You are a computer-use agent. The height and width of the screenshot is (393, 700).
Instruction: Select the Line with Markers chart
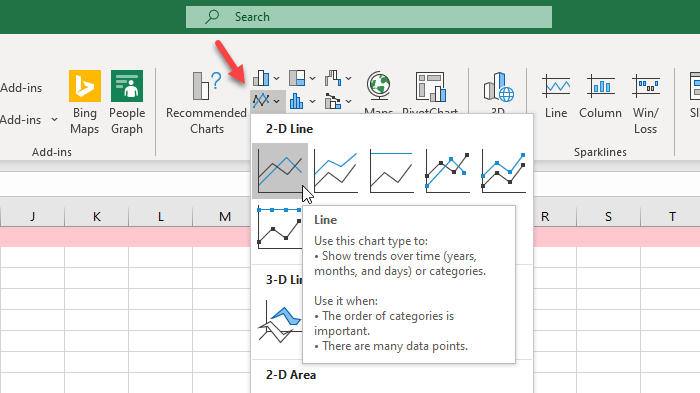click(447, 171)
